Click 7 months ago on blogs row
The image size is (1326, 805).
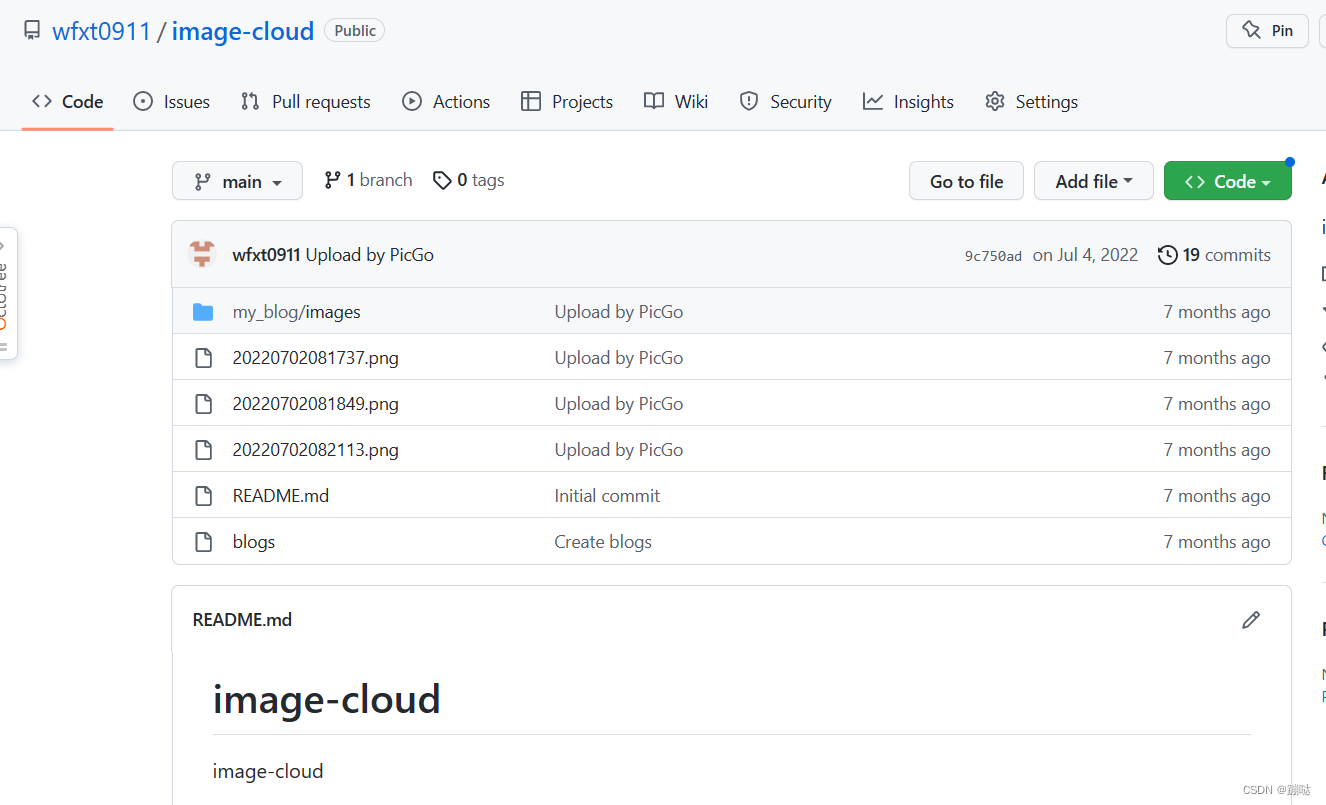point(1217,542)
